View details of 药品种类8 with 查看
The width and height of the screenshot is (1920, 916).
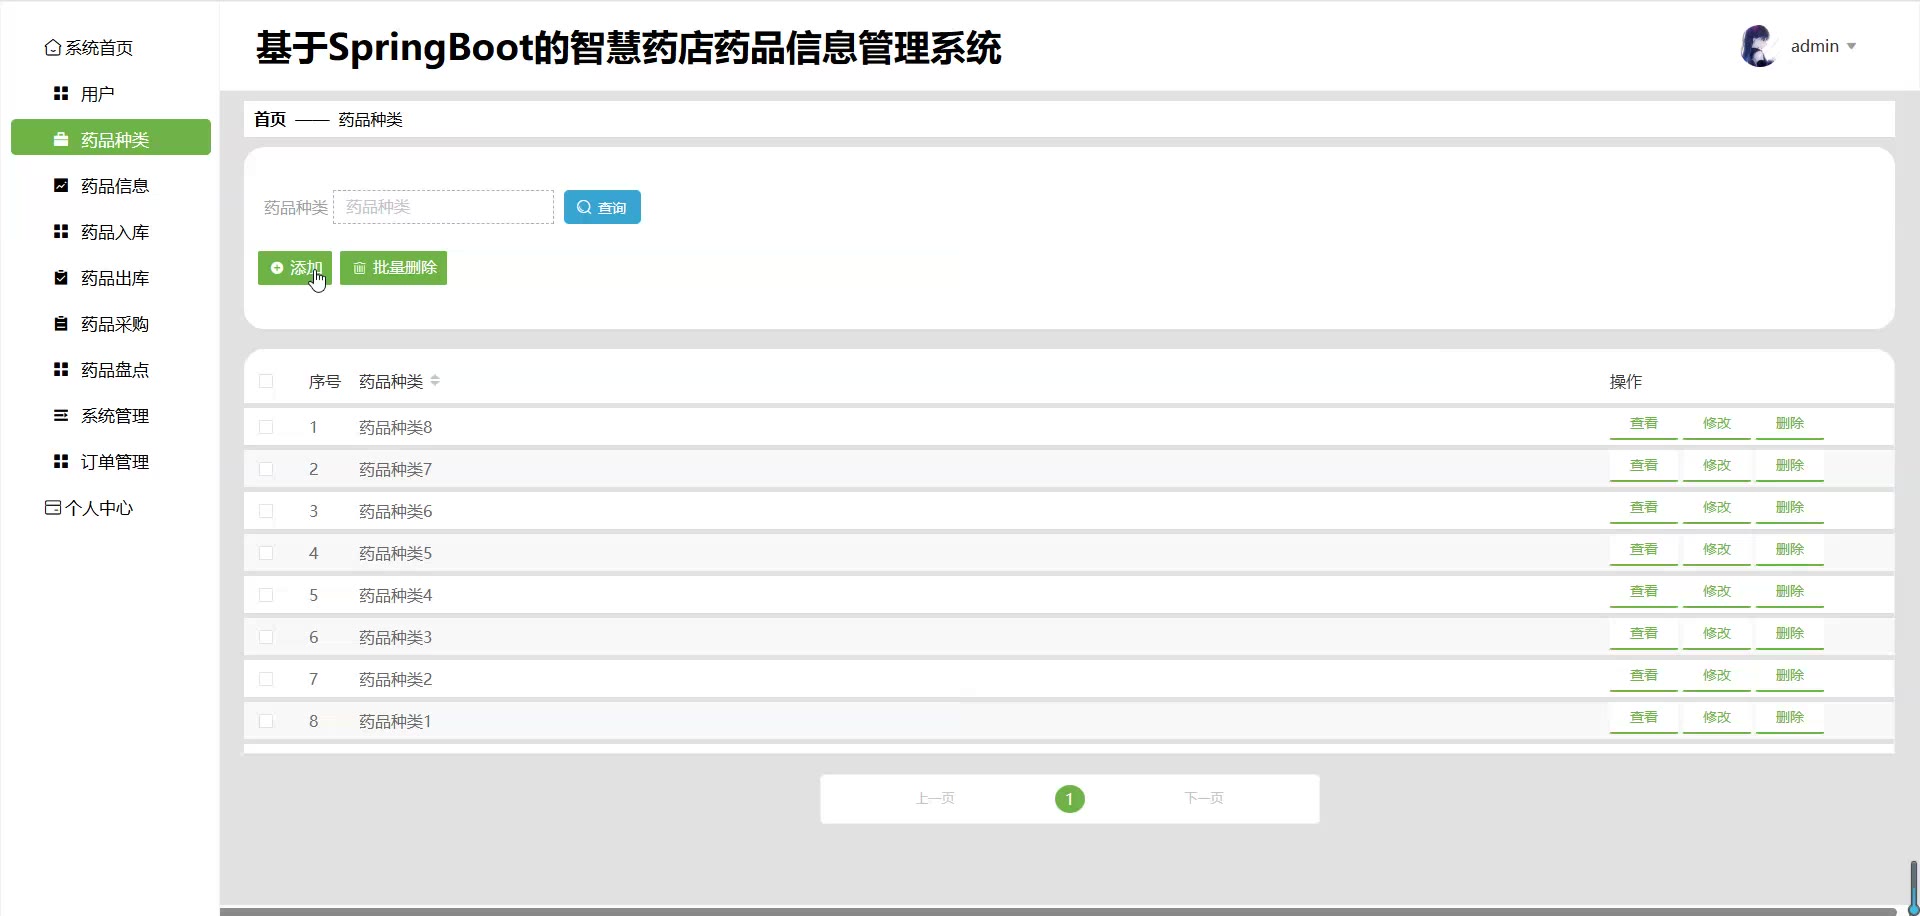click(1644, 424)
